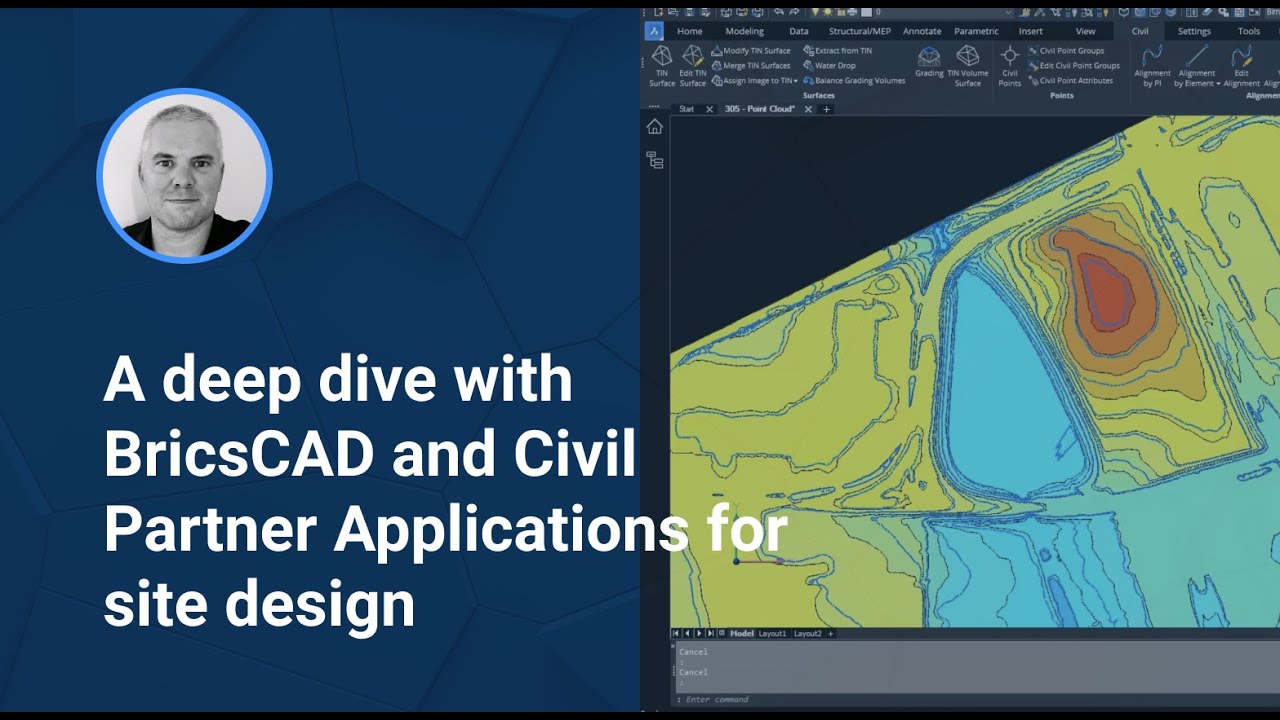Click Modify TIN Surface
The image size is (1280, 720).
tap(750, 50)
